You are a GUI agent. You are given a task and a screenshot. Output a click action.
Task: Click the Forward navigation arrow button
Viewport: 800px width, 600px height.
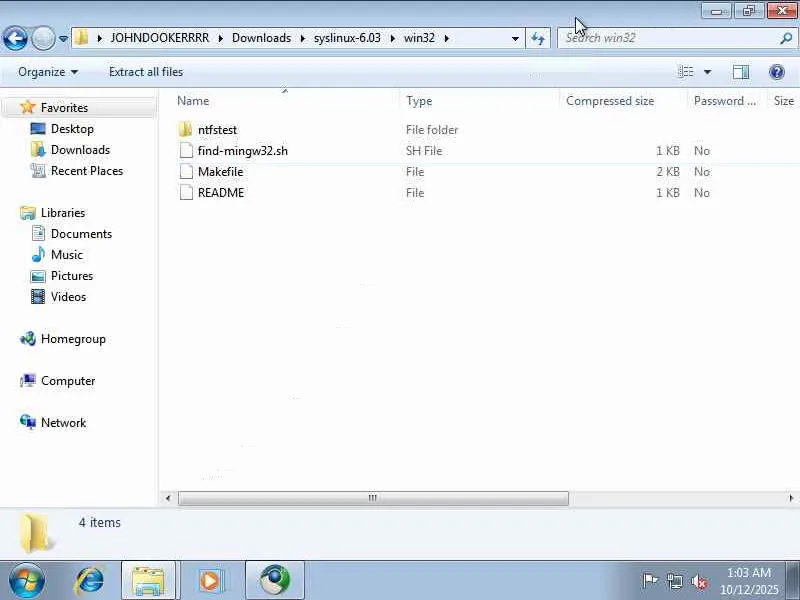tap(43, 38)
